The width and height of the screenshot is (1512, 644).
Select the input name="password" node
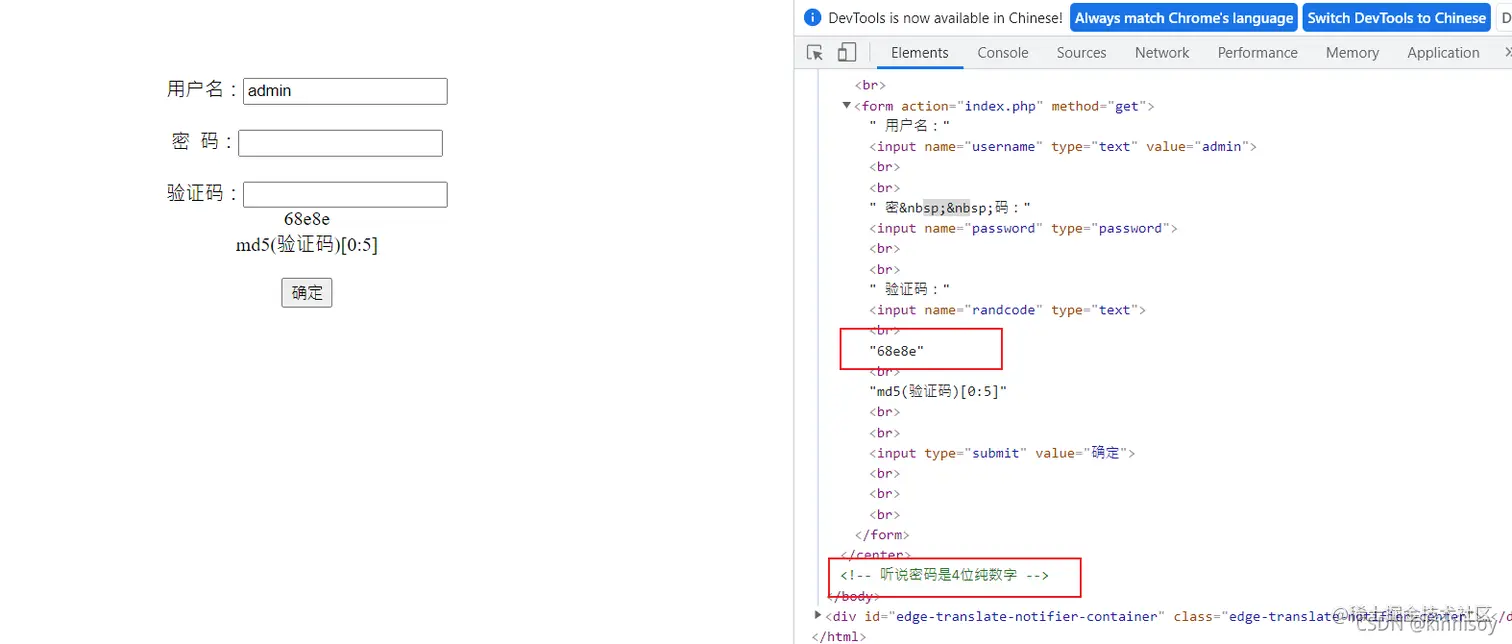click(x=1023, y=229)
